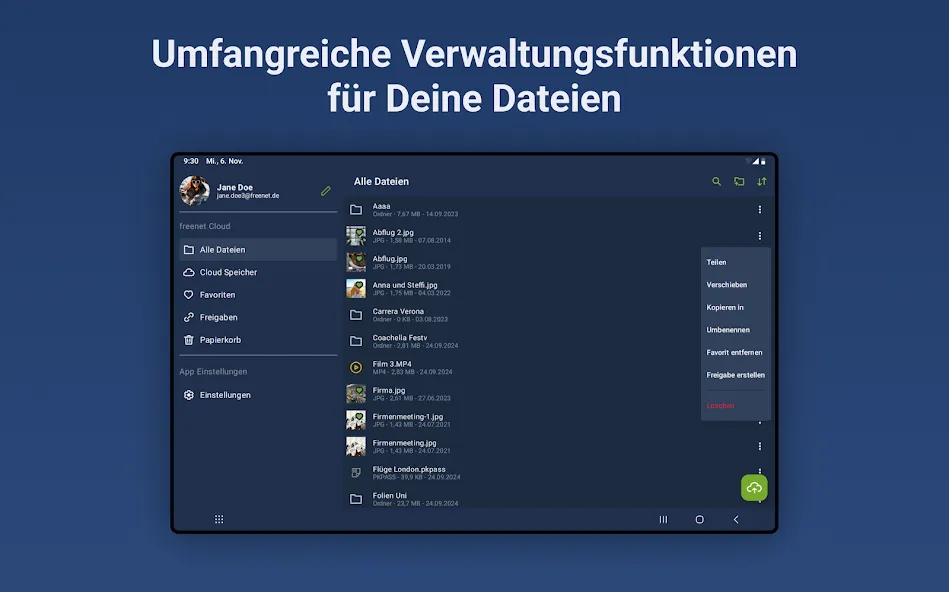Open the three-dot menu for Abflug 2.jpg
The width and height of the screenshot is (949, 592).
point(760,236)
